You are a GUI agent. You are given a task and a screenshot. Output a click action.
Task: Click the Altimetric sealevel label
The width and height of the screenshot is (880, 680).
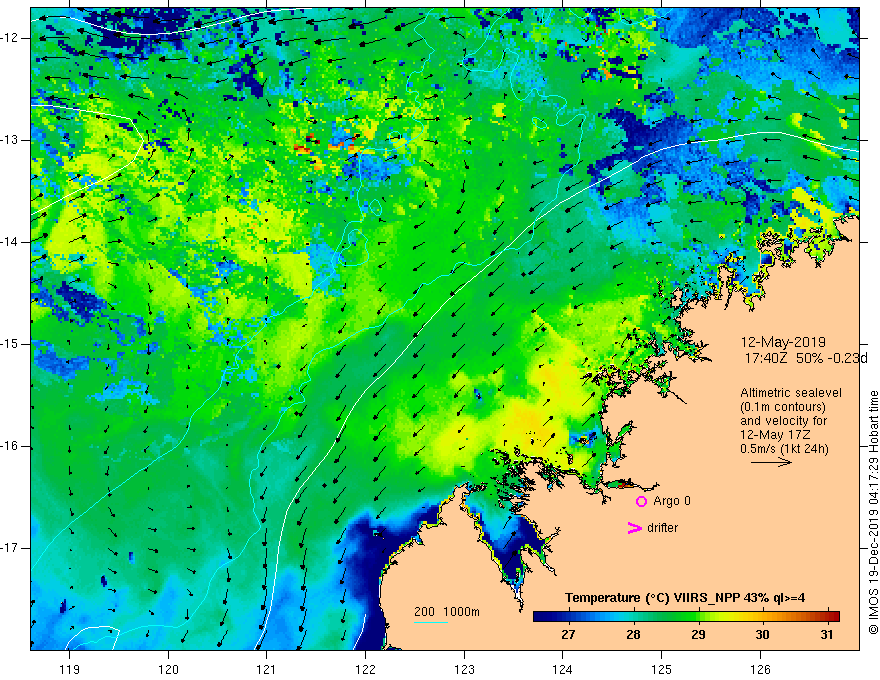[x=791, y=393]
